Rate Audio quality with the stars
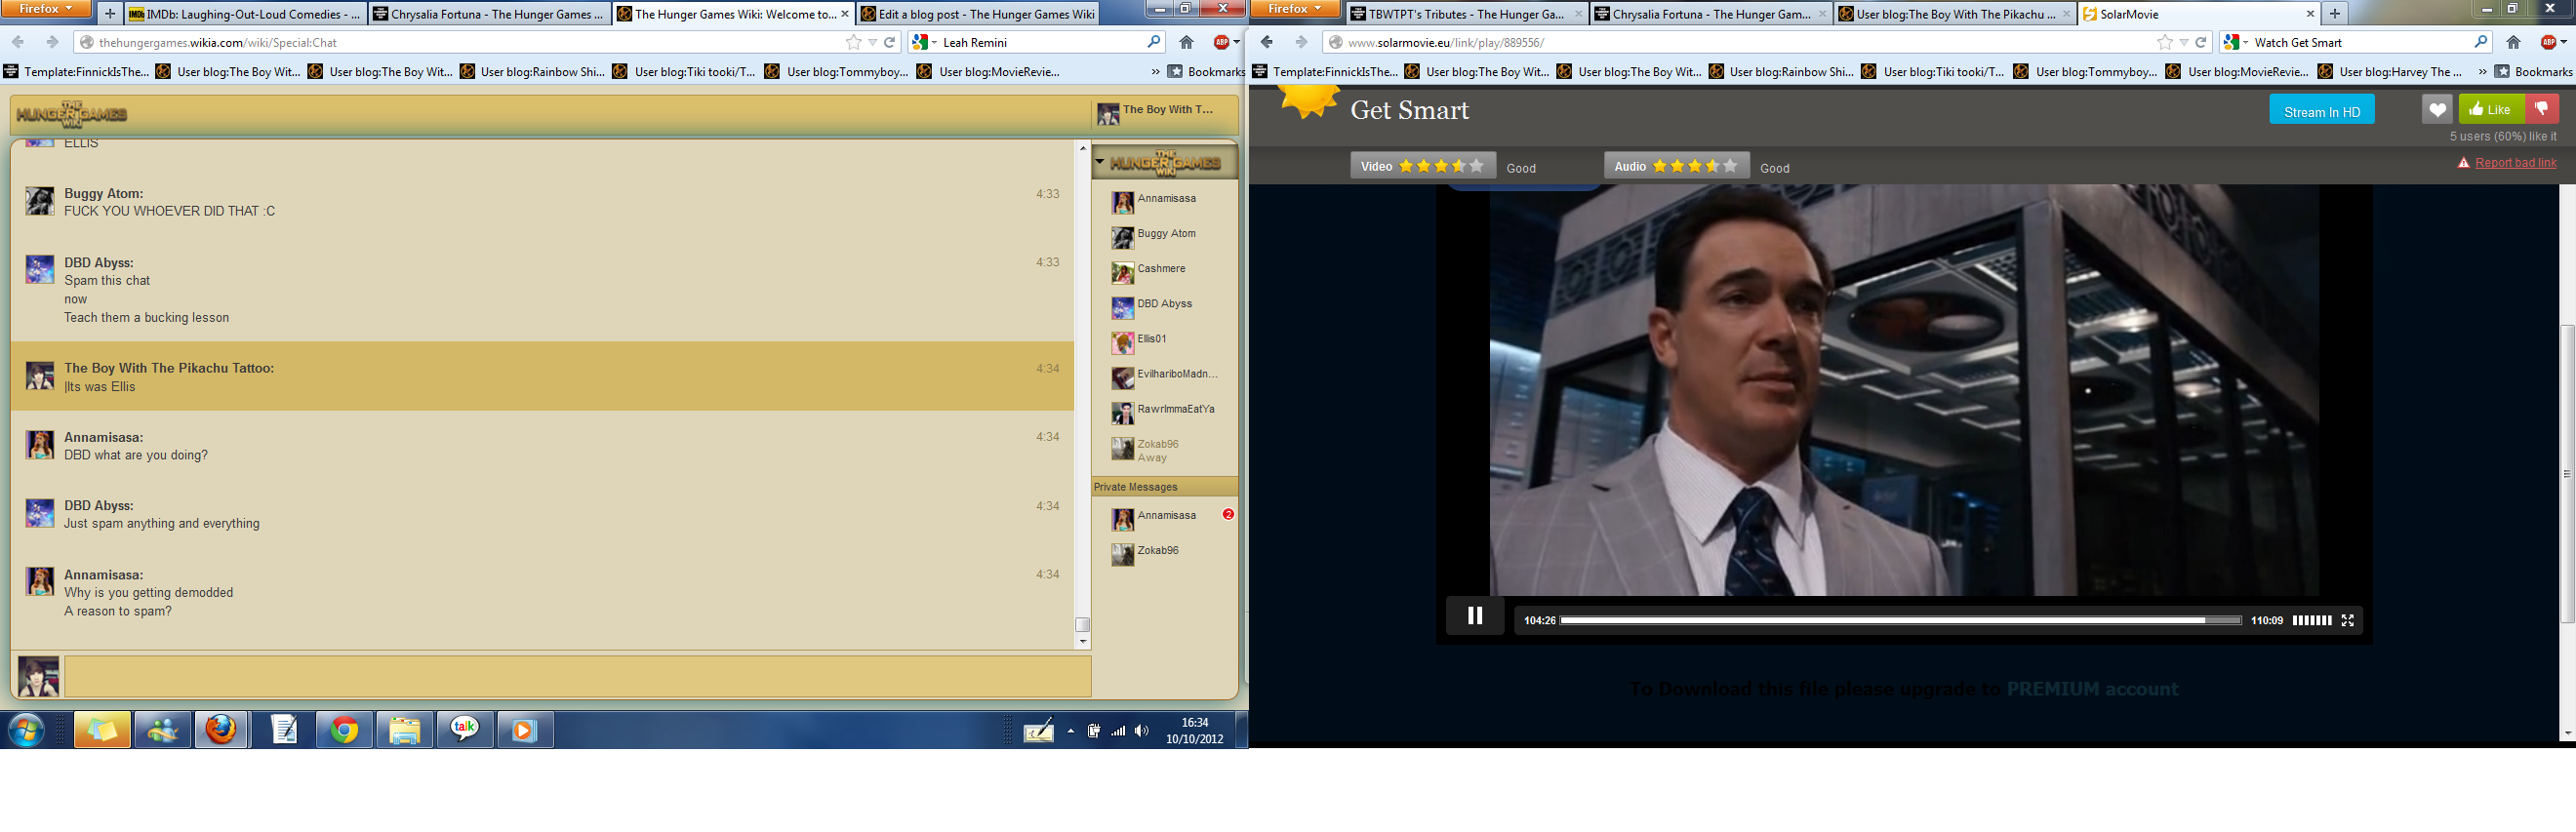 1695,166
